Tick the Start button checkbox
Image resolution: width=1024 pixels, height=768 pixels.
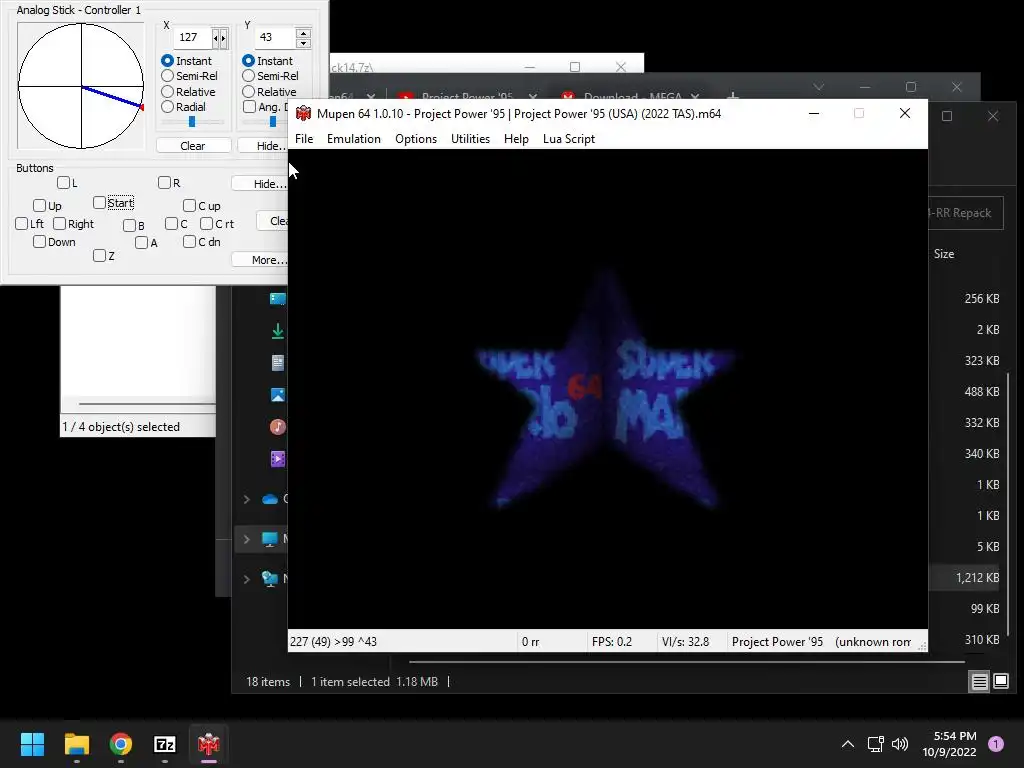(x=99, y=203)
